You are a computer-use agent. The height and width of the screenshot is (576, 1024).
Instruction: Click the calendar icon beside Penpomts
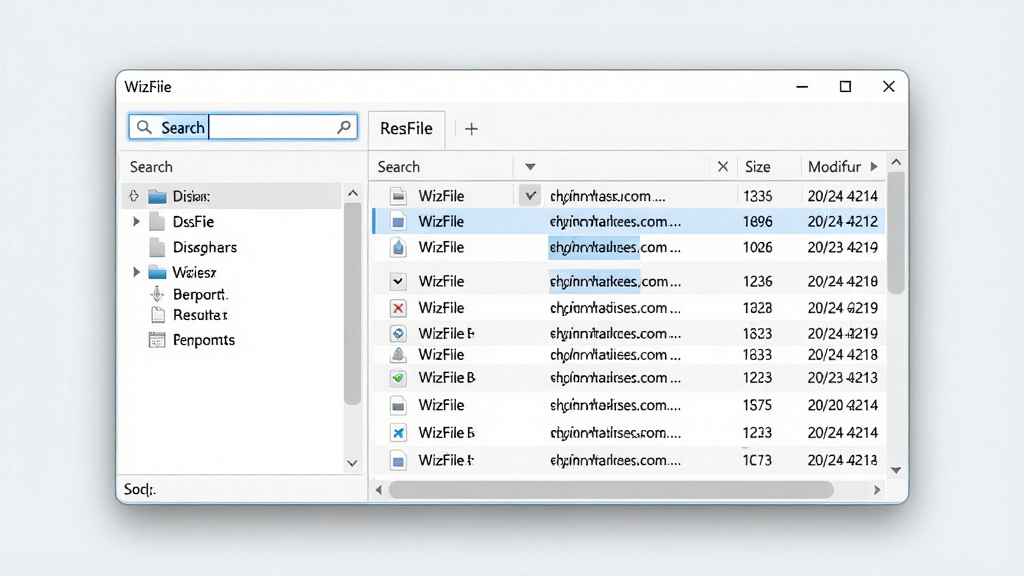tap(157, 340)
